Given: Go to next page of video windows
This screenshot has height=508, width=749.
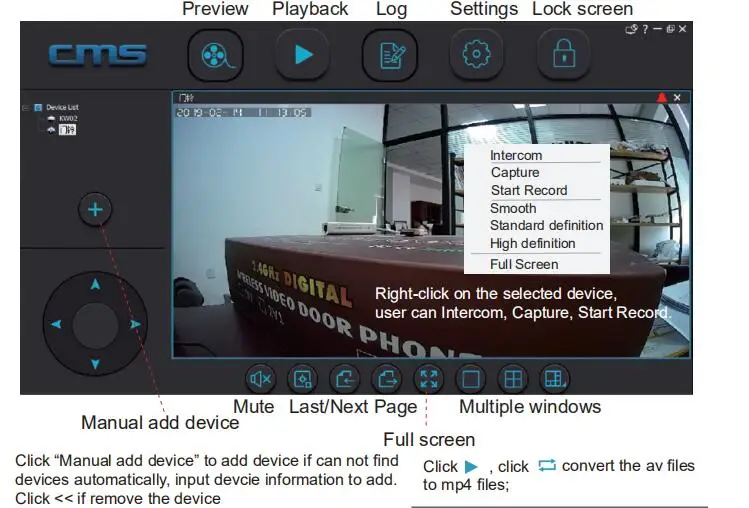Looking at the screenshot, I should tap(386, 379).
